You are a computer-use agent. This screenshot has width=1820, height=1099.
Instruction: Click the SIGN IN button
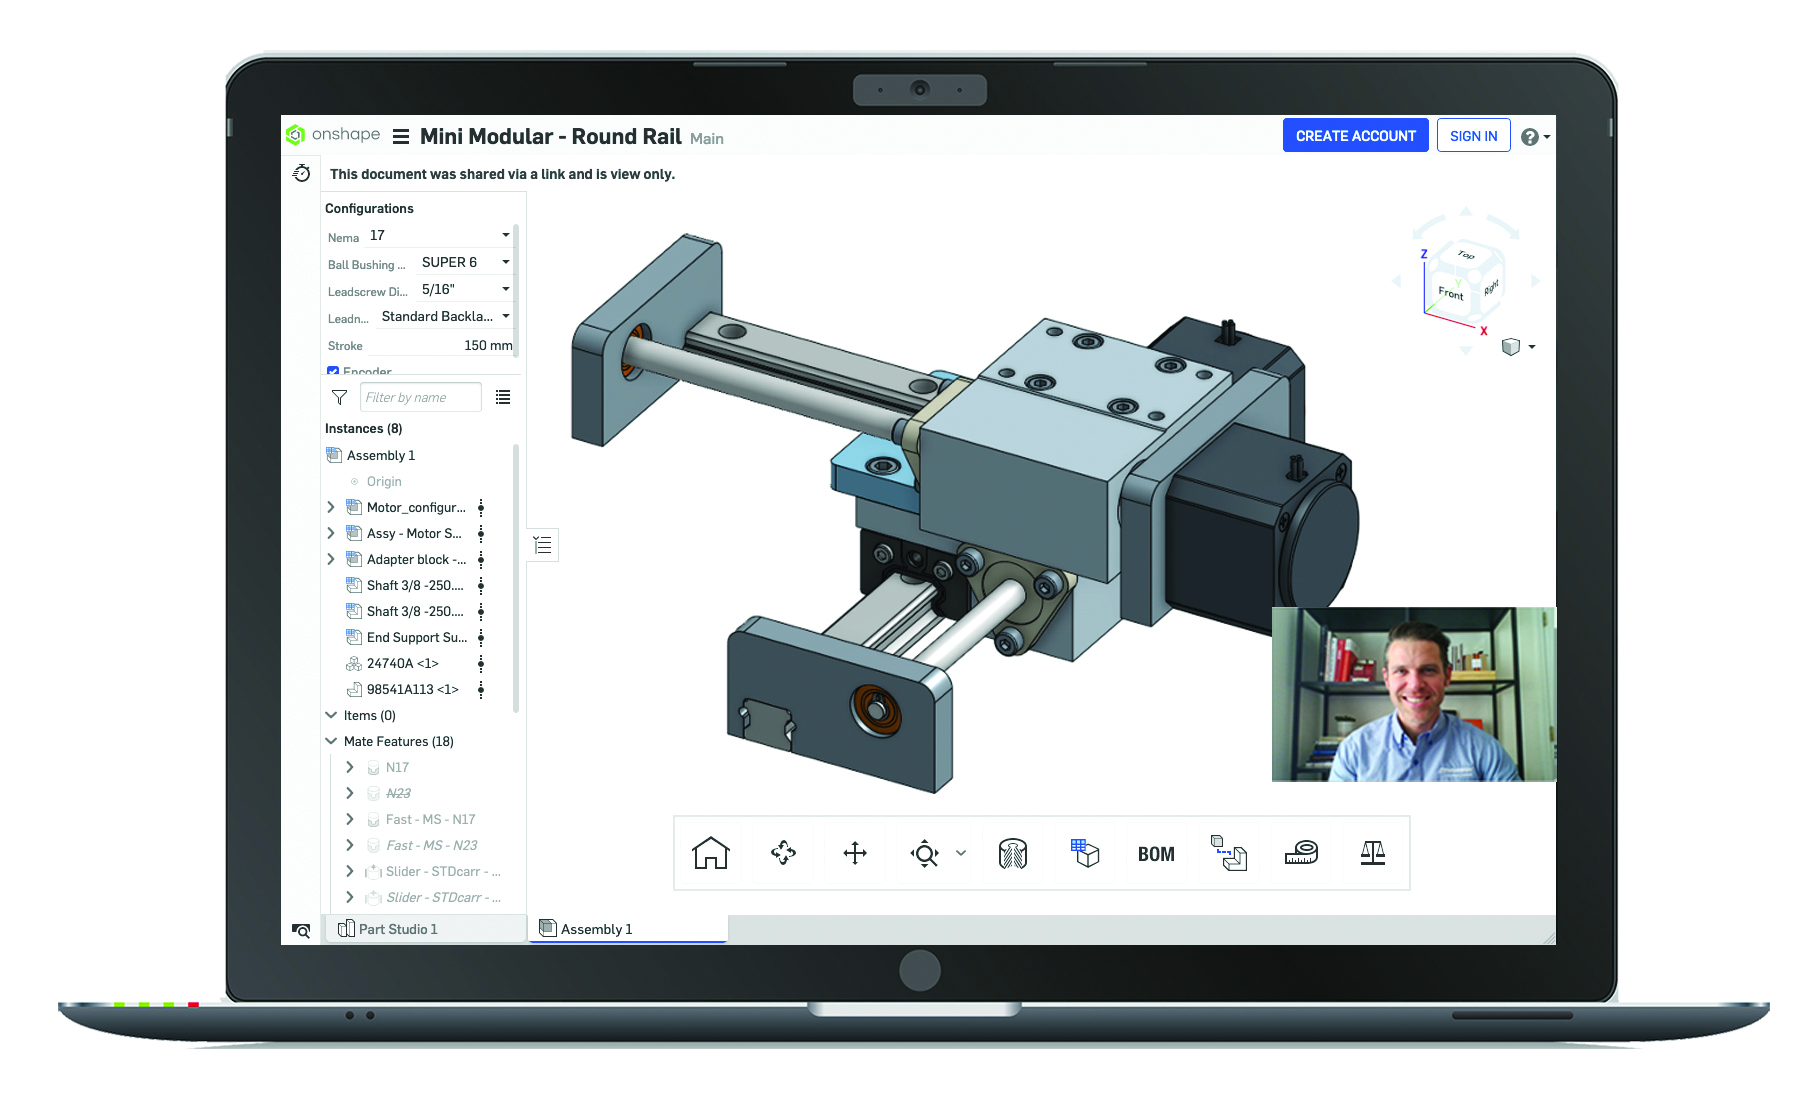tap(1473, 136)
